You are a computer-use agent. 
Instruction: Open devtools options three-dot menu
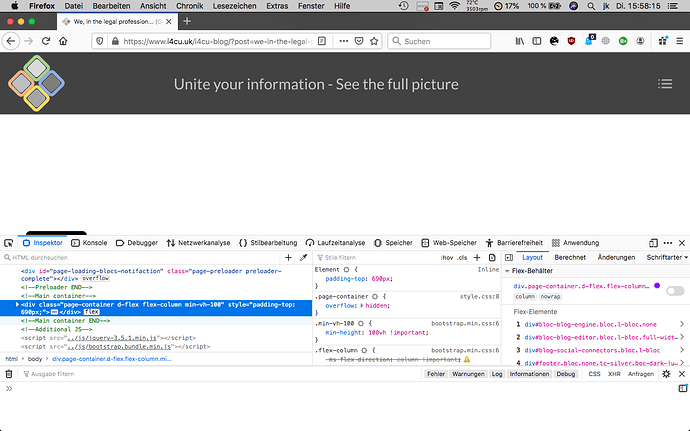click(x=668, y=243)
